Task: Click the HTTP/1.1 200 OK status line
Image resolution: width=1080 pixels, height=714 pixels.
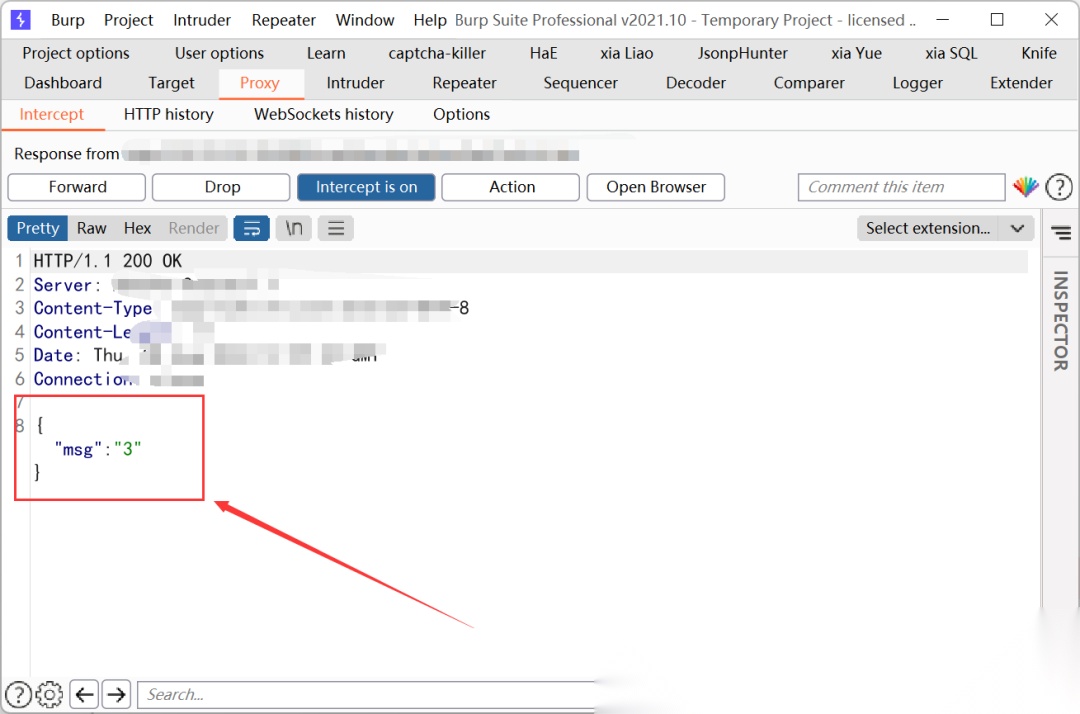Action: pos(107,261)
